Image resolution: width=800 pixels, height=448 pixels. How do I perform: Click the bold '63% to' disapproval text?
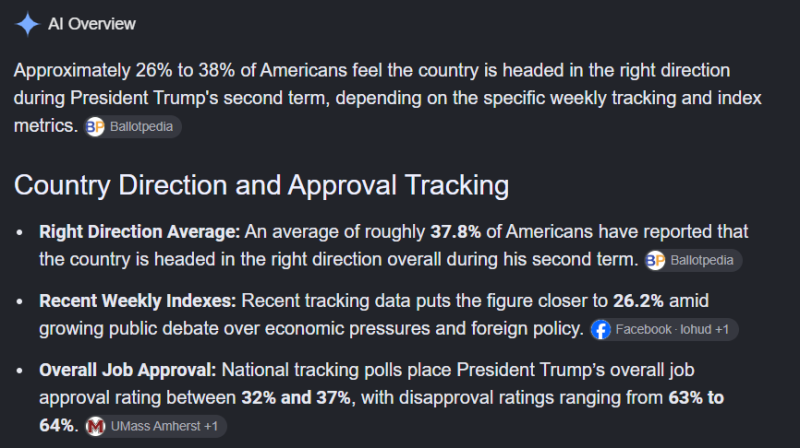[x=696, y=397]
